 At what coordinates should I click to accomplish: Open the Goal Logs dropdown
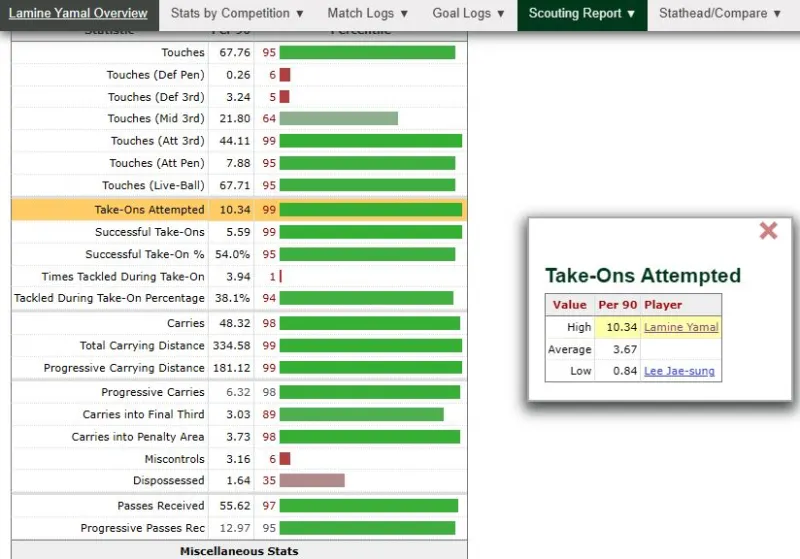(468, 14)
